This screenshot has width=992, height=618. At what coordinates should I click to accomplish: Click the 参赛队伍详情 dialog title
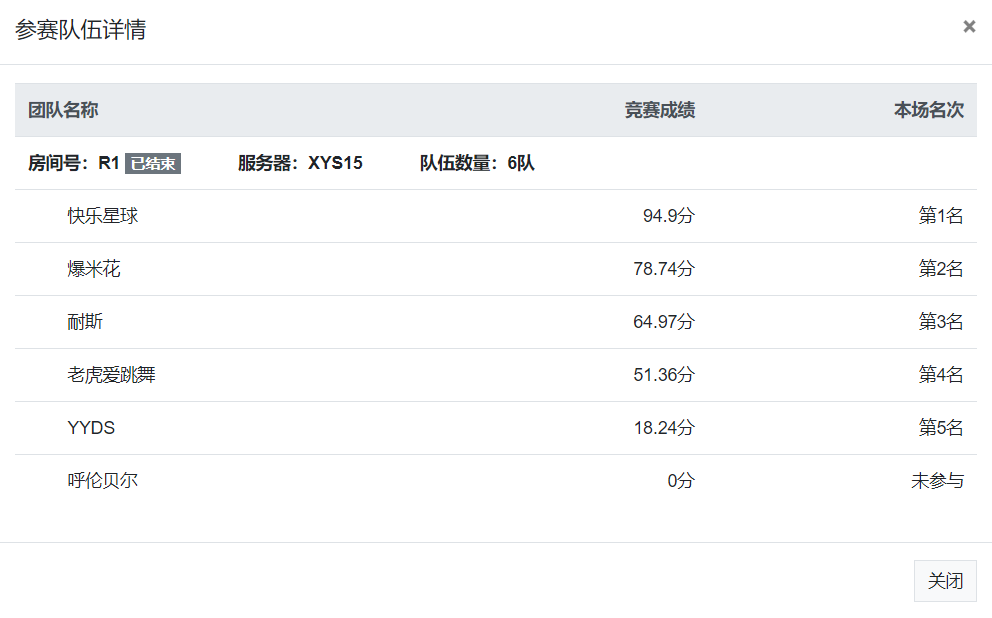(x=80, y=30)
